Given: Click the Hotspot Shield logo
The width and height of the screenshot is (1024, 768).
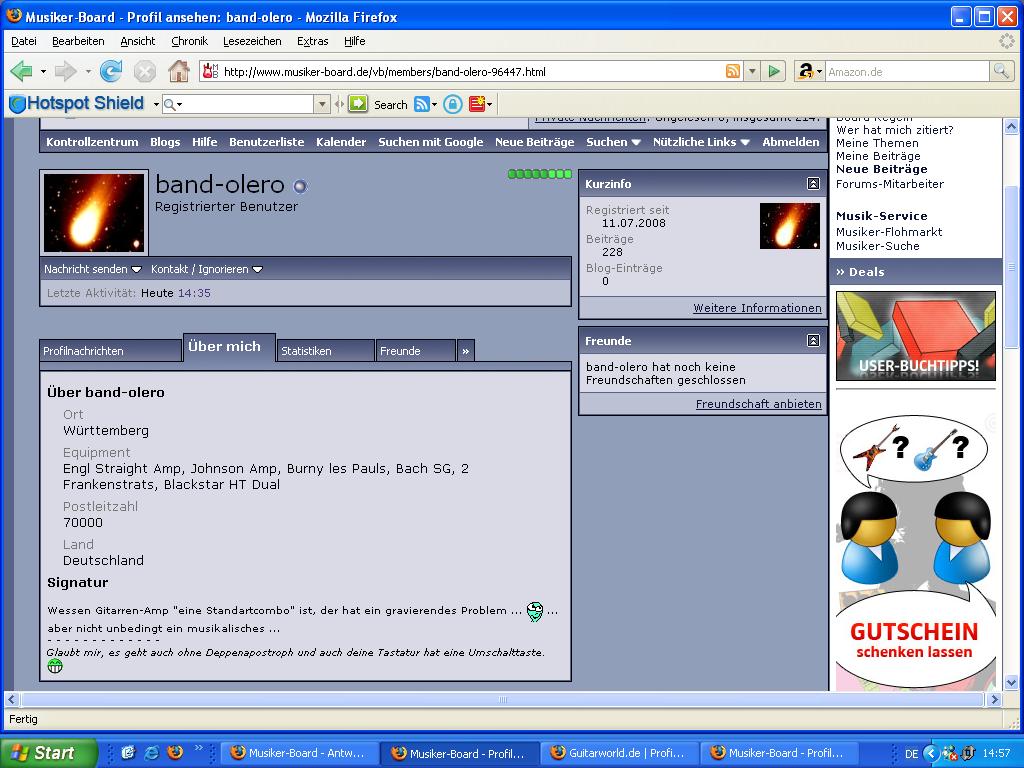Looking at the screenshot, I should [x=76, y=103].
